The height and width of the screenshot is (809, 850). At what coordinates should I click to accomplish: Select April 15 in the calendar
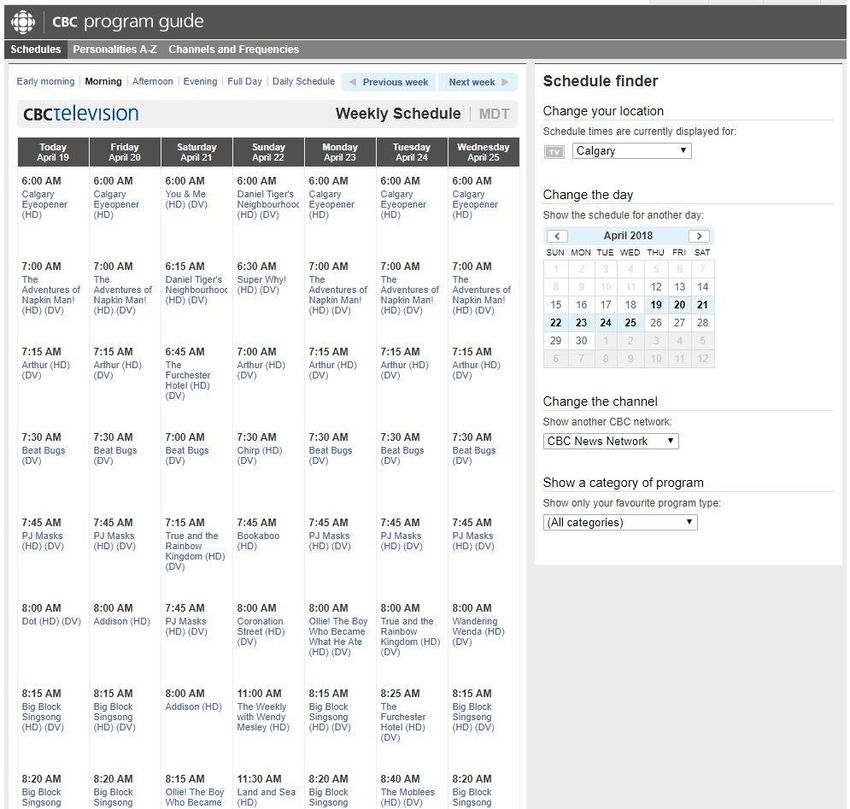tap(556, 305)
